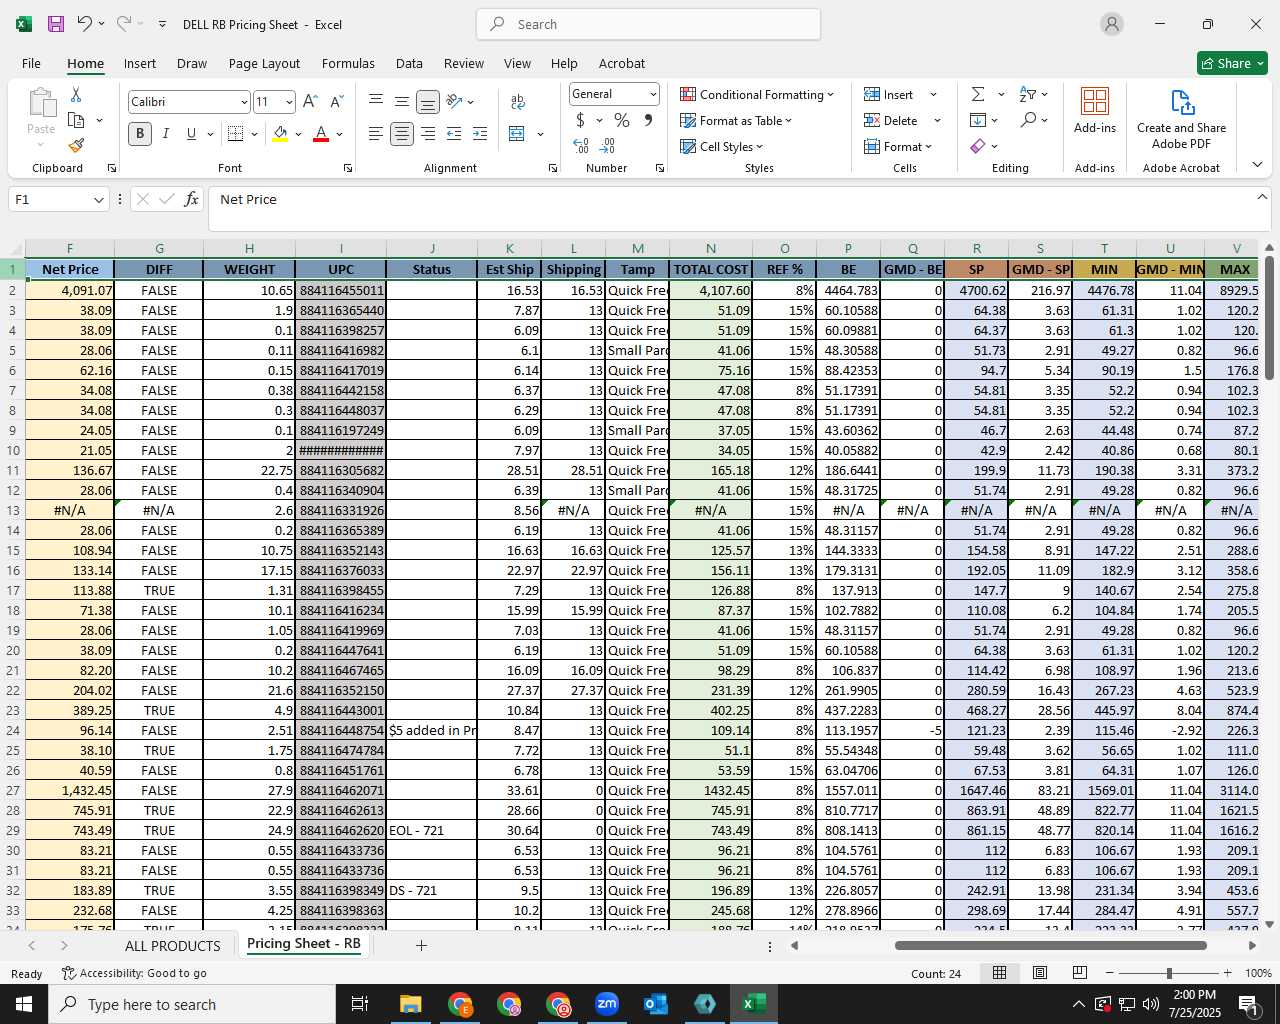Open the General number format dropdown
The width and height of the screenshot is (1280, 1024).
click(x=653, y=94)
